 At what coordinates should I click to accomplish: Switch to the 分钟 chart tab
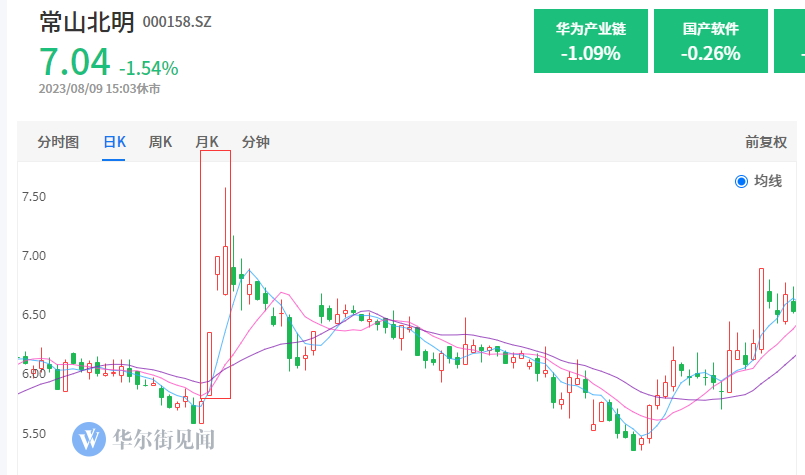click(256, 142)
